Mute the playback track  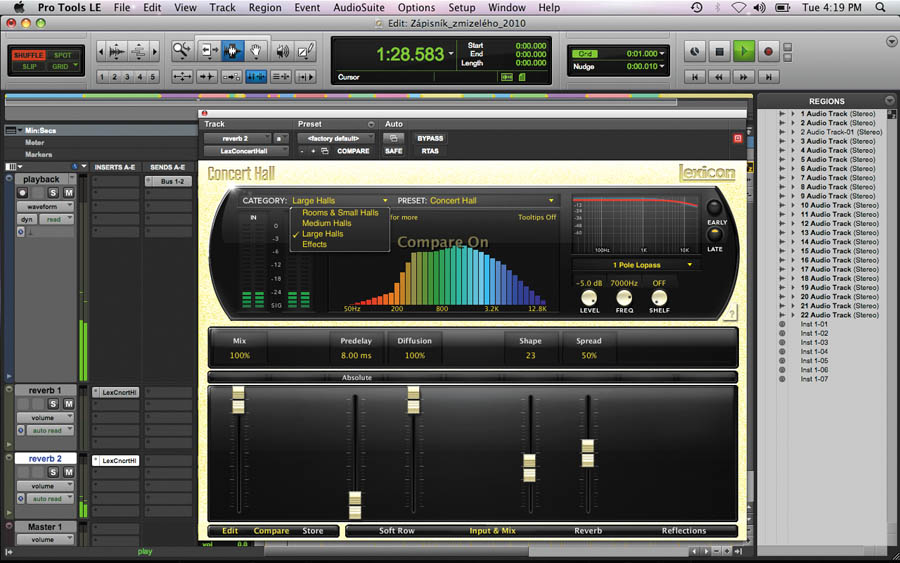coord(68,192)
